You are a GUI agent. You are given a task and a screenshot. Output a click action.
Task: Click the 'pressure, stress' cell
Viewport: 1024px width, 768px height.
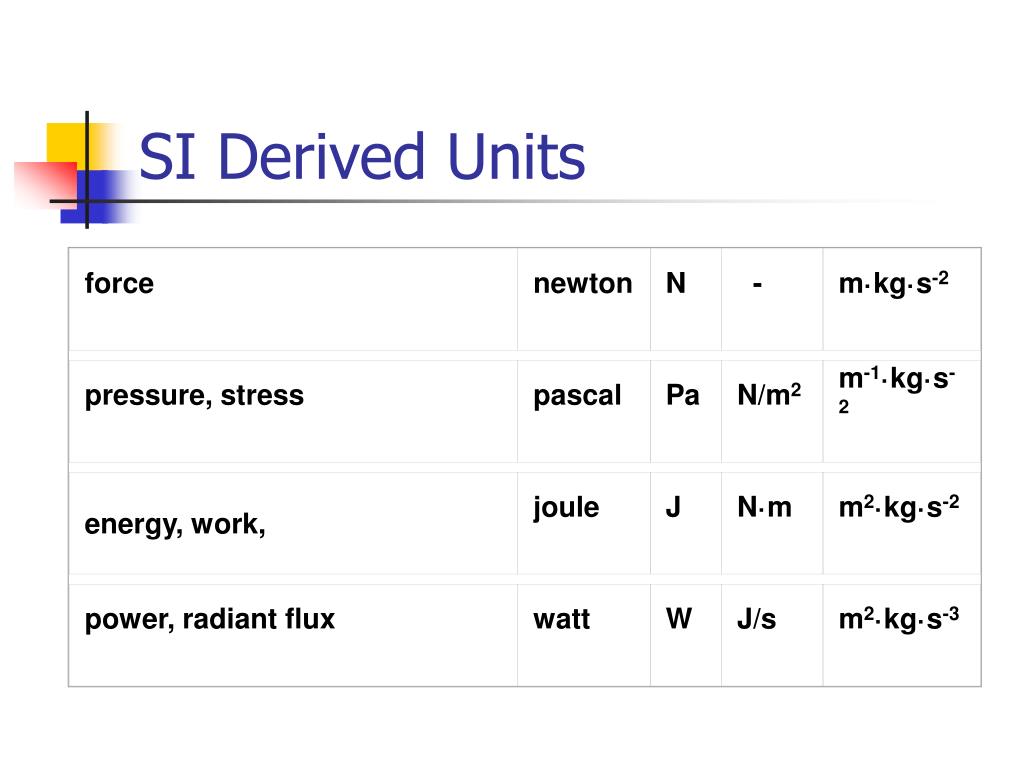click(x=293, y=411)
